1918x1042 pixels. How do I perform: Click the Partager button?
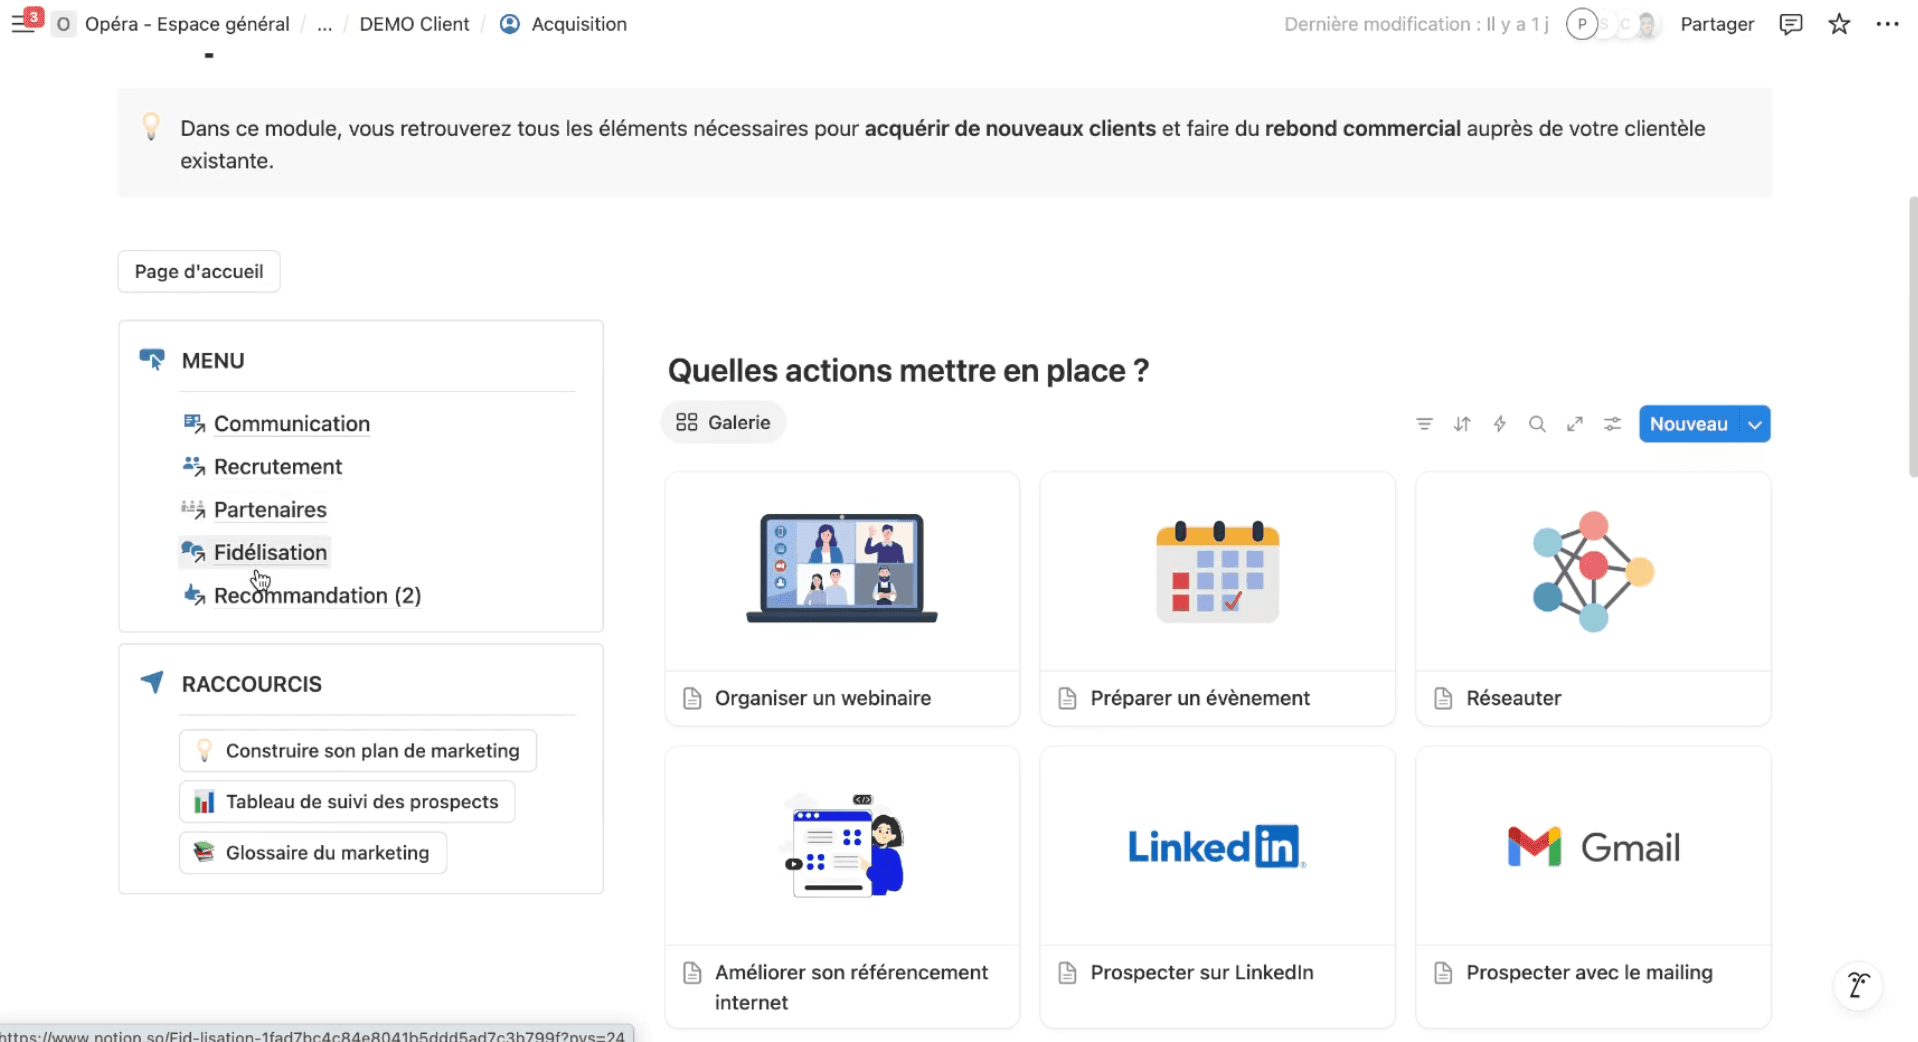[1716, 24]
